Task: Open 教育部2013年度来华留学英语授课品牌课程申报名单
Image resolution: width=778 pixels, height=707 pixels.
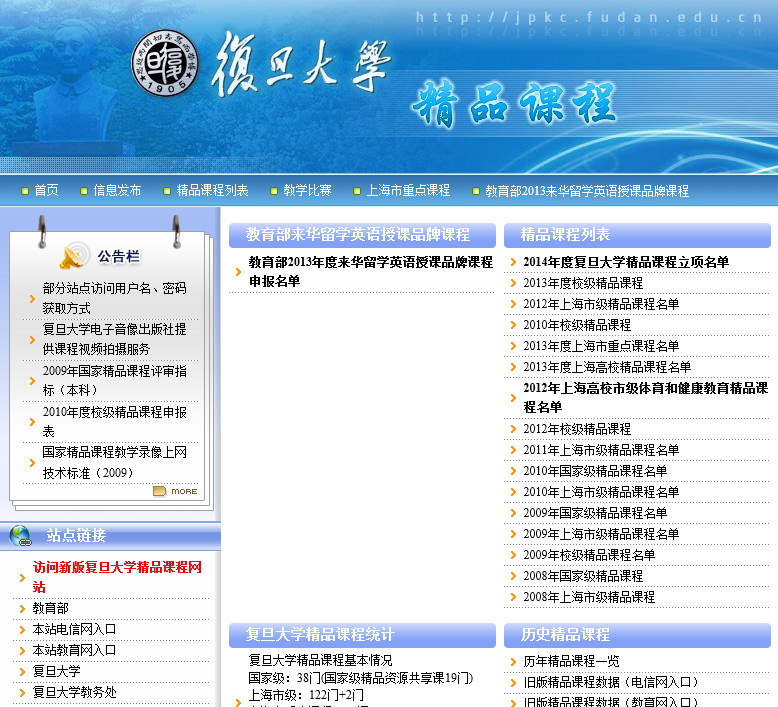Action: (371, 271)
